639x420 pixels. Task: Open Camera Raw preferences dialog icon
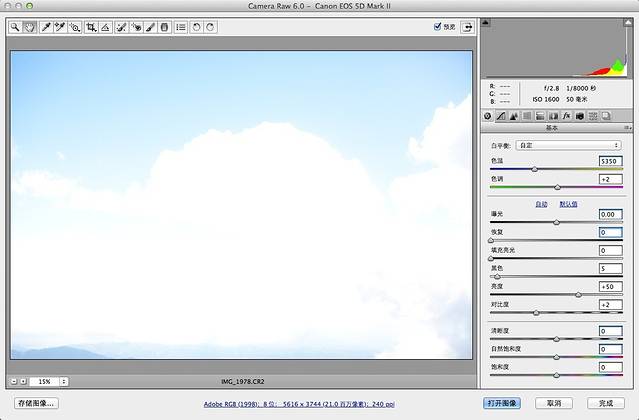pyautogui.click(x=181, y=28)
